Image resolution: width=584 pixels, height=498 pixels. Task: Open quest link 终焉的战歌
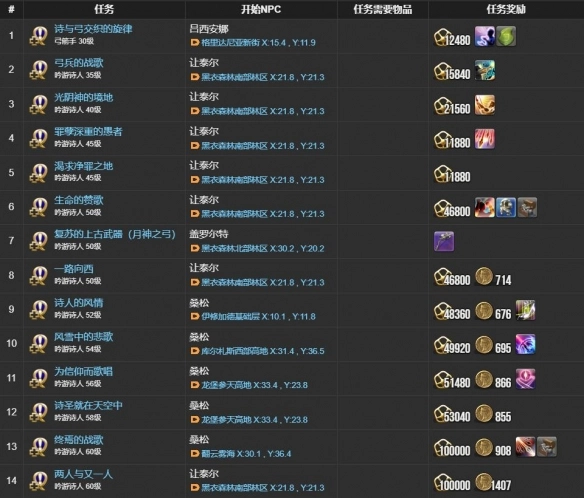[x=79, y=440]
